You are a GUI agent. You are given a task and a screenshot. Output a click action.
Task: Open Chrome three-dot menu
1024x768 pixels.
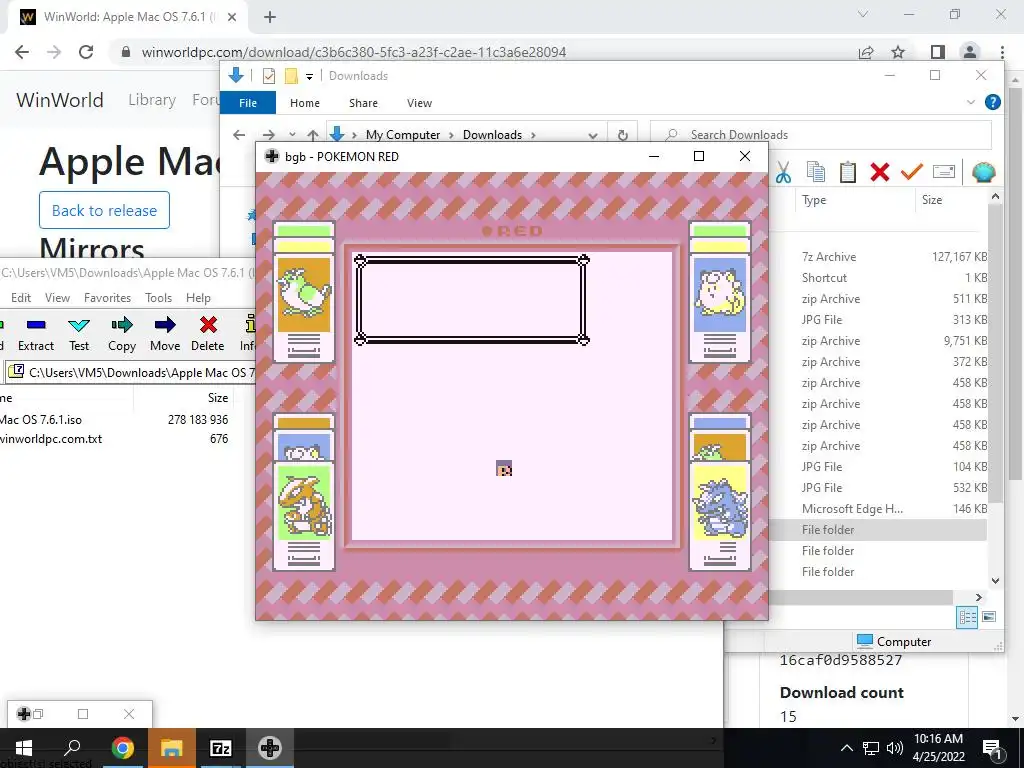[x=1002, y=52]
